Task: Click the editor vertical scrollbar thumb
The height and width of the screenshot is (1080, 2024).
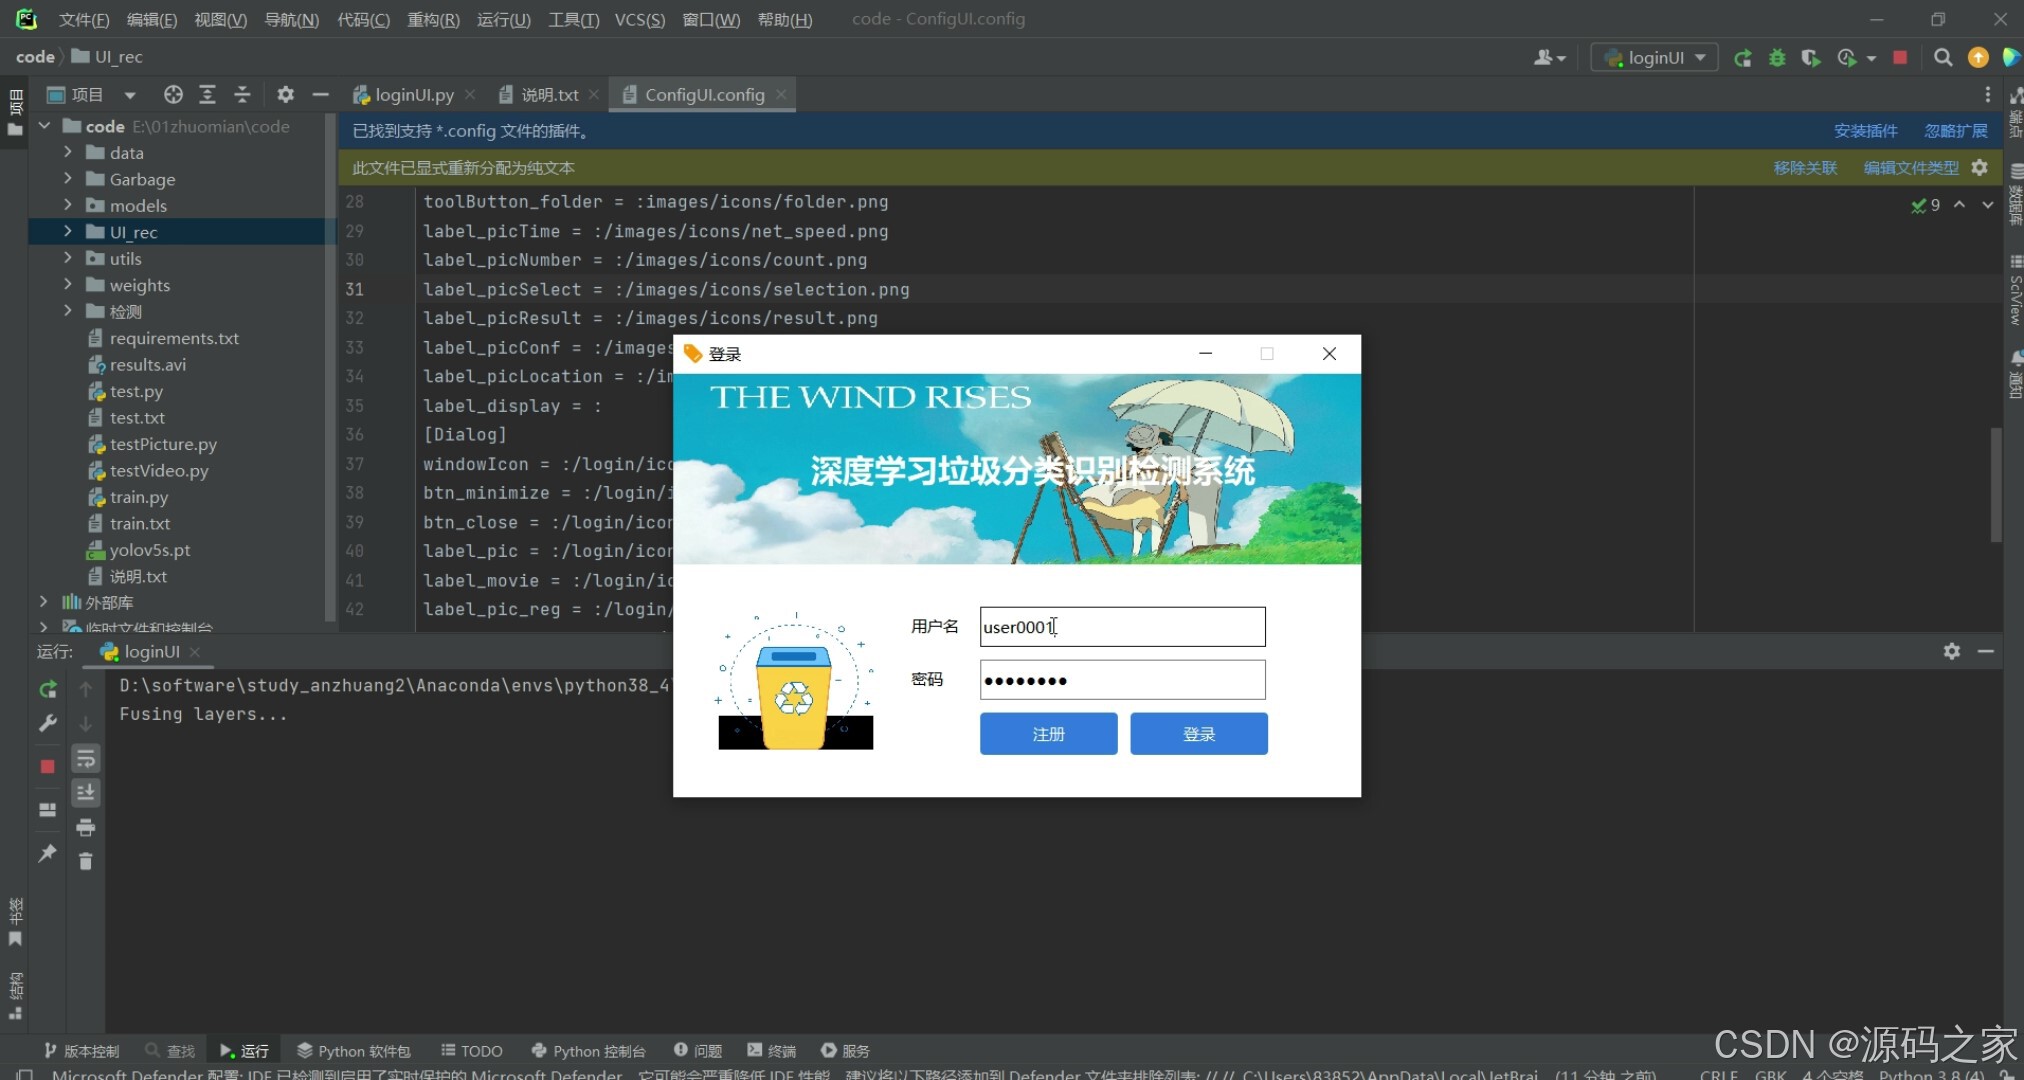Action: point(1995,485)
